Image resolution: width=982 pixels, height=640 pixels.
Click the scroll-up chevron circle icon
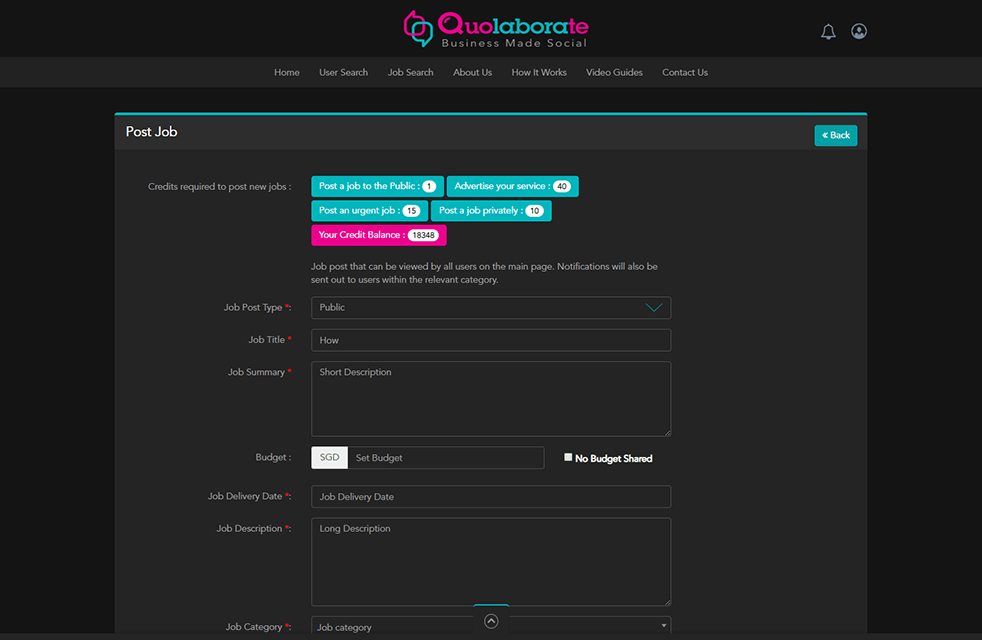491,621
